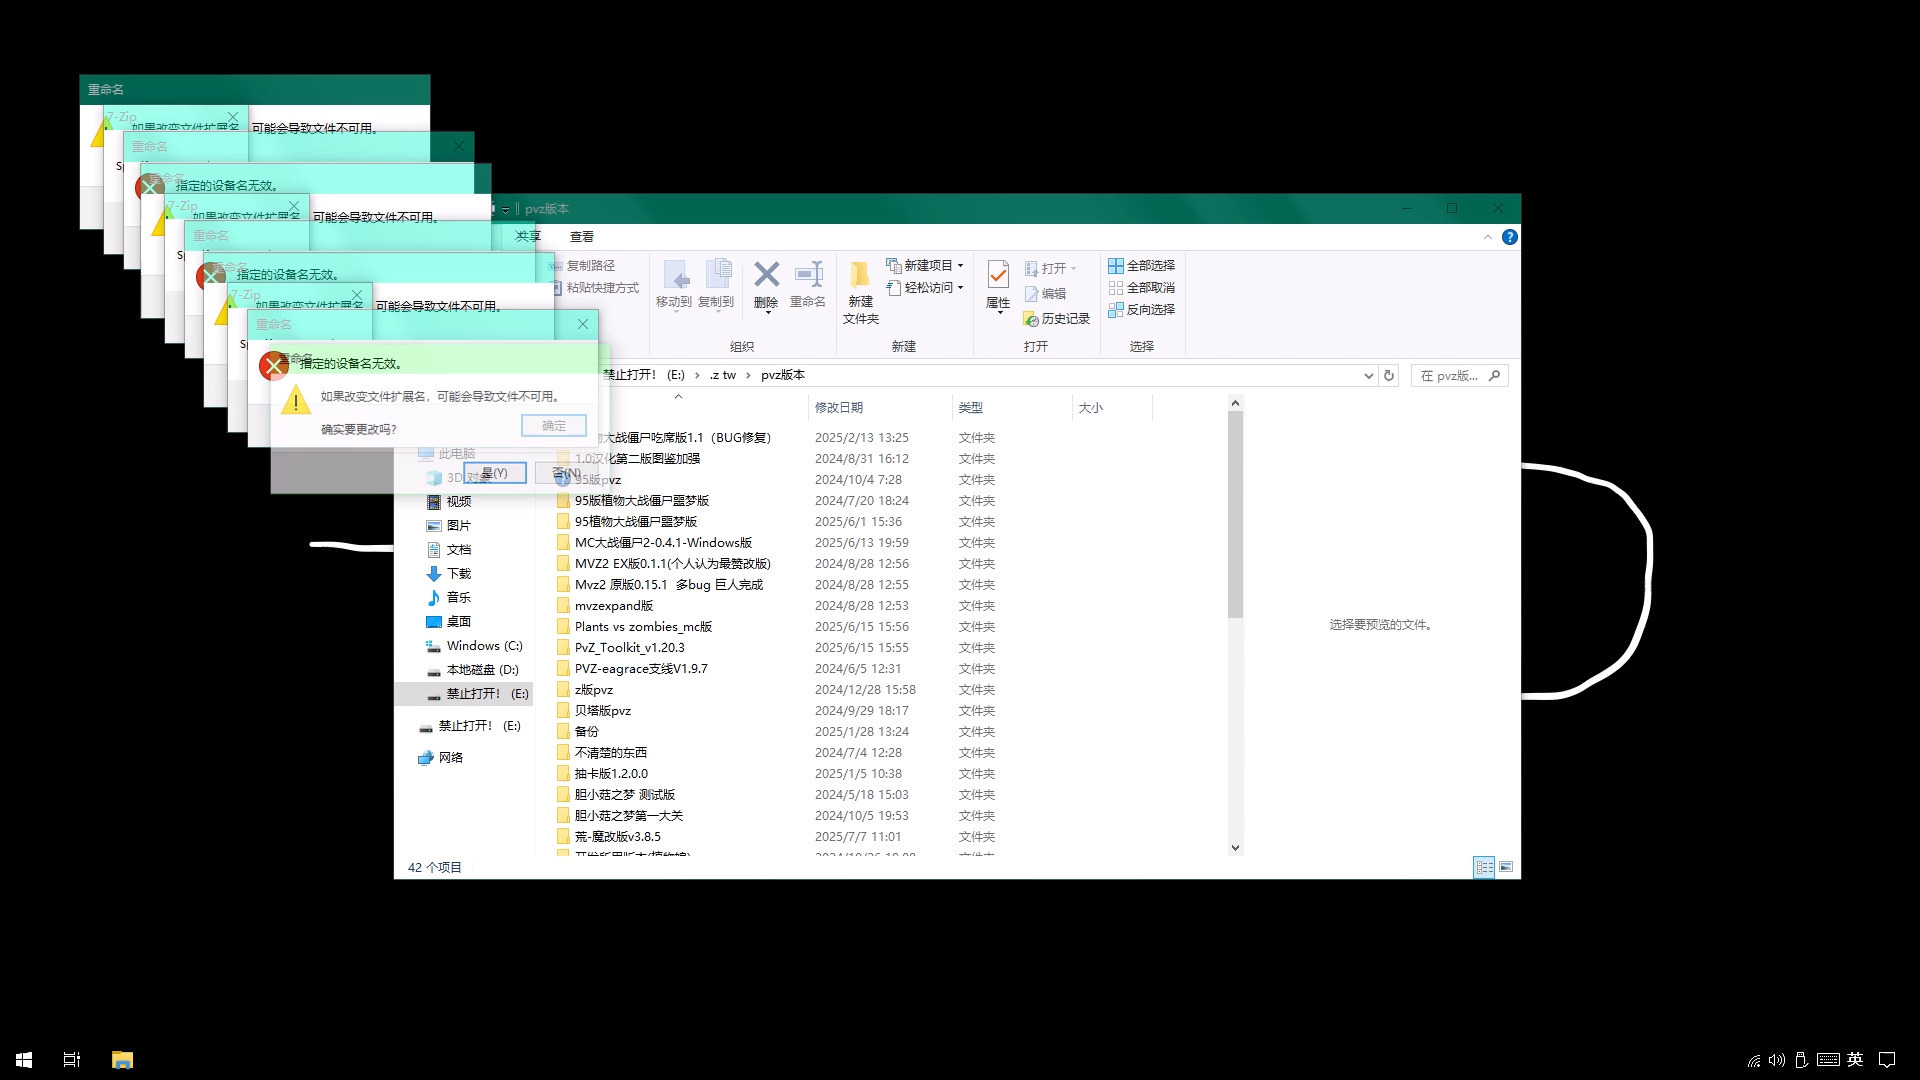Click the History (历史记录) button
This screenshot has width=1920, height=1080.
pyautogui.click(x=1056, y=319)
